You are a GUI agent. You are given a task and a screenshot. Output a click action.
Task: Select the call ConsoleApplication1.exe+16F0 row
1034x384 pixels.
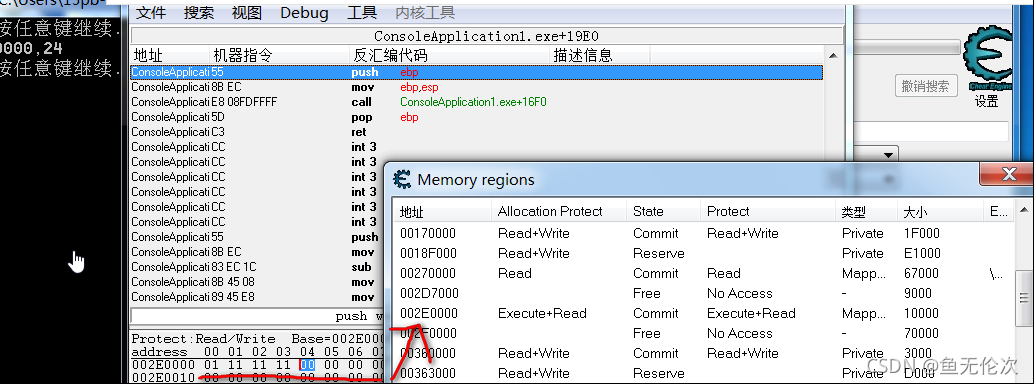(476, 102)
